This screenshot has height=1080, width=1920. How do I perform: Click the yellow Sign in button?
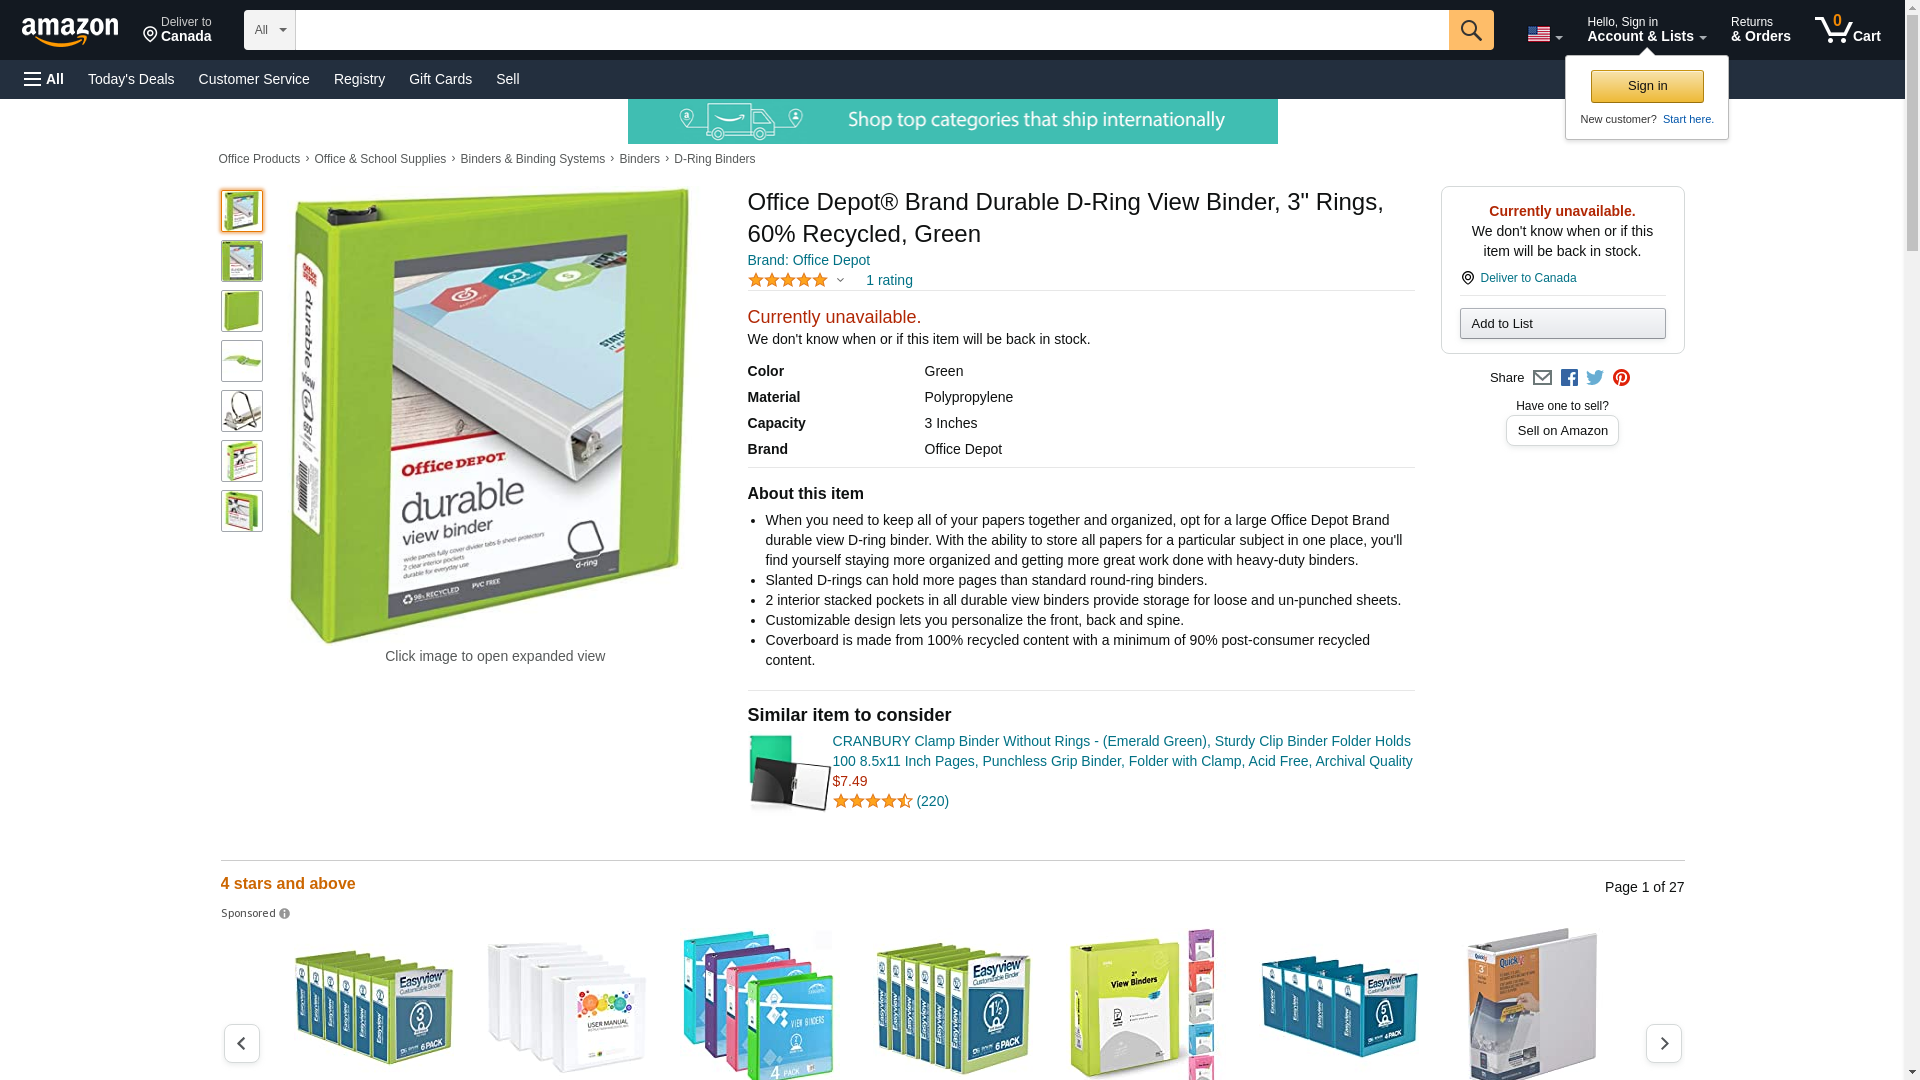pos(1647,86)
